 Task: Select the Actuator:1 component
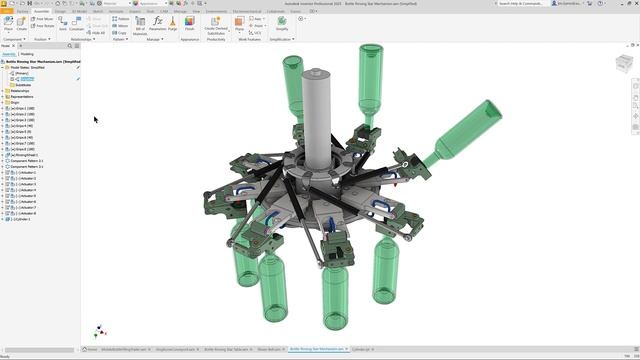pos(25,173)
